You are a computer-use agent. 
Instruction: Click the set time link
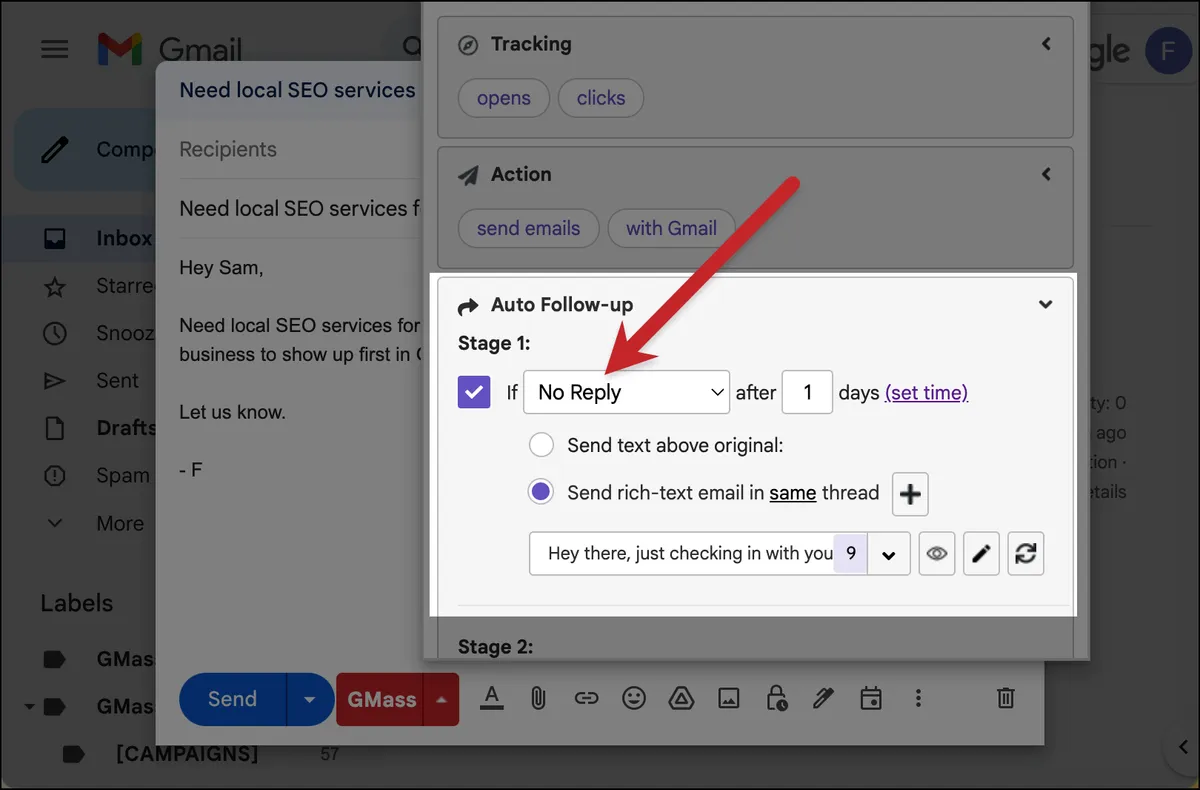click(926, 393)
